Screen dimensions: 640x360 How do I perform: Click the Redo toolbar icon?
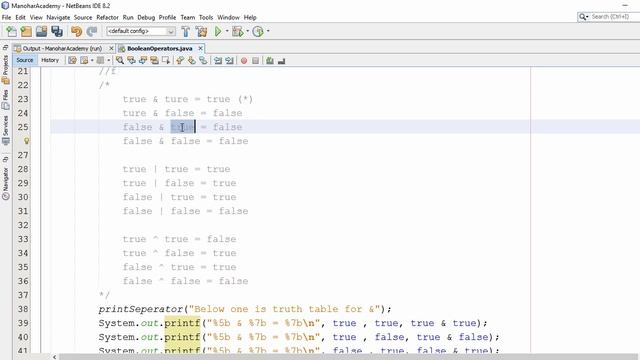point(92,31)
